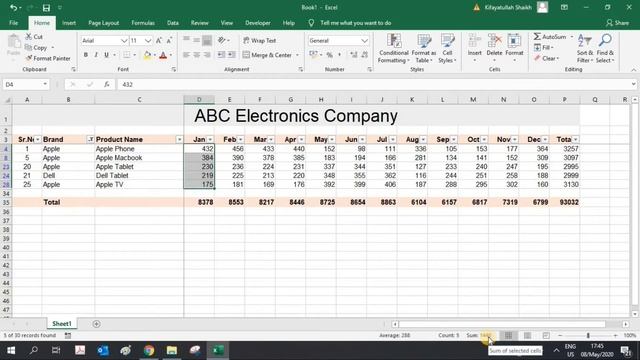Switch to Page Layout tab
The height and width of the screenshot is (360, 640).
[x=104, y=23]
